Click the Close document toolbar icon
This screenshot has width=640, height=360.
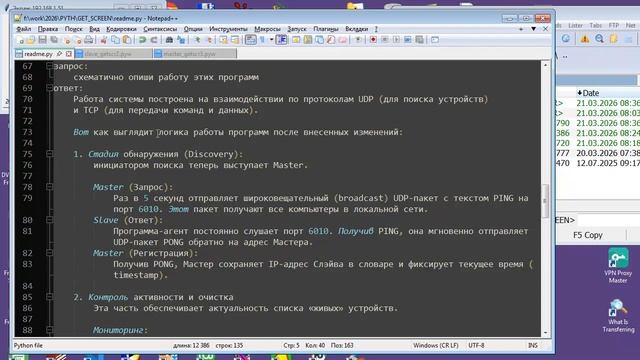click(x=67, y=40)
